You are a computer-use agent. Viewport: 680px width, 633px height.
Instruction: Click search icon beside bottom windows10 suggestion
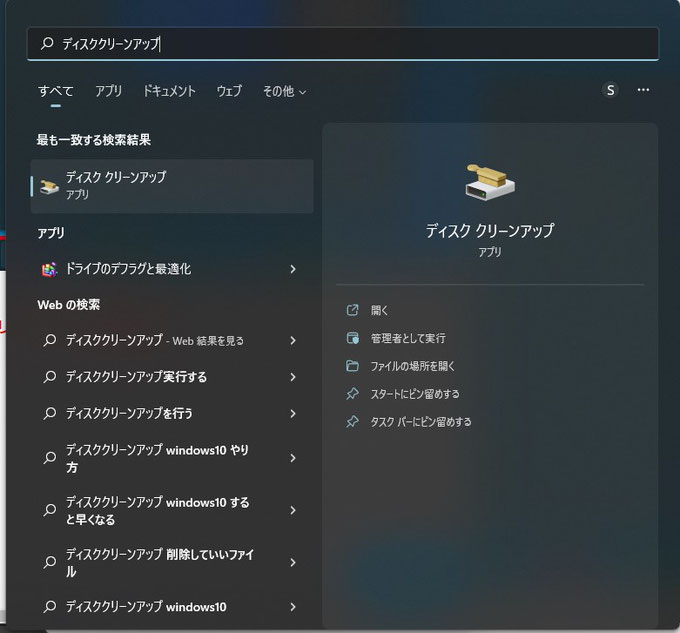(x=50, y=607)
